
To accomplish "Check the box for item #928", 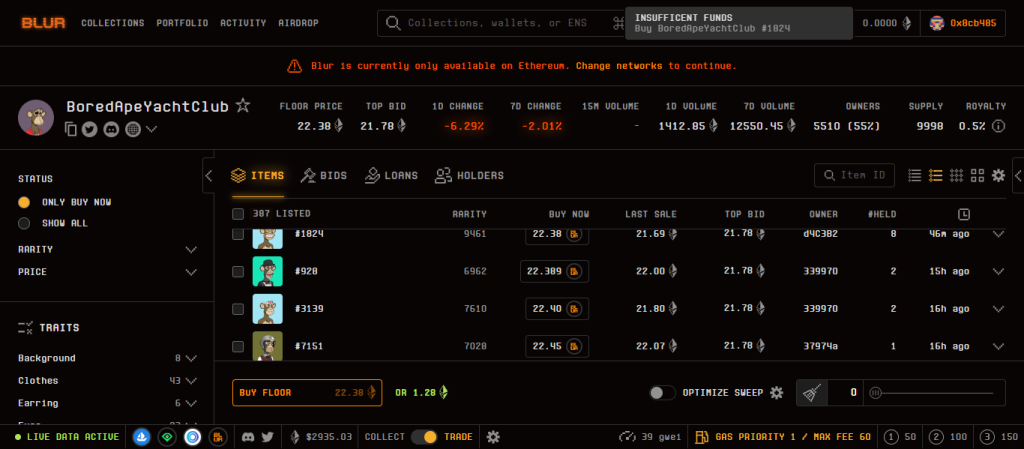I will [x=238, y=271].
